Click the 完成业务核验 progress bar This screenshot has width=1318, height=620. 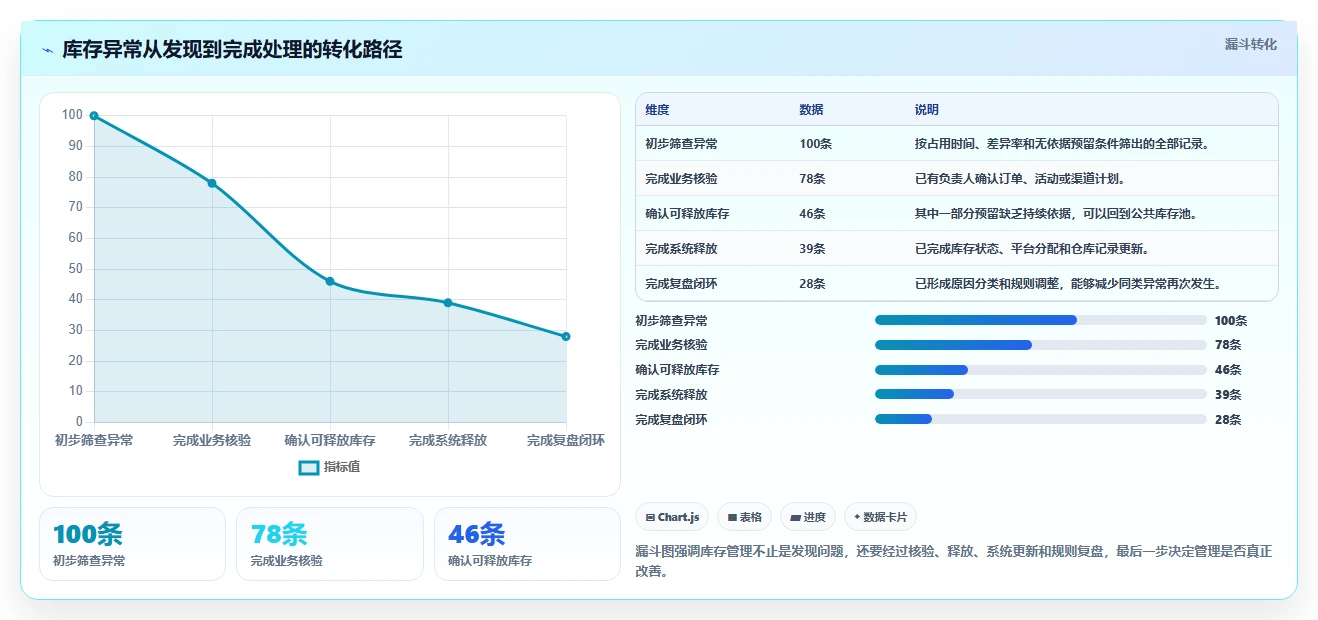tap(1041, 345)
